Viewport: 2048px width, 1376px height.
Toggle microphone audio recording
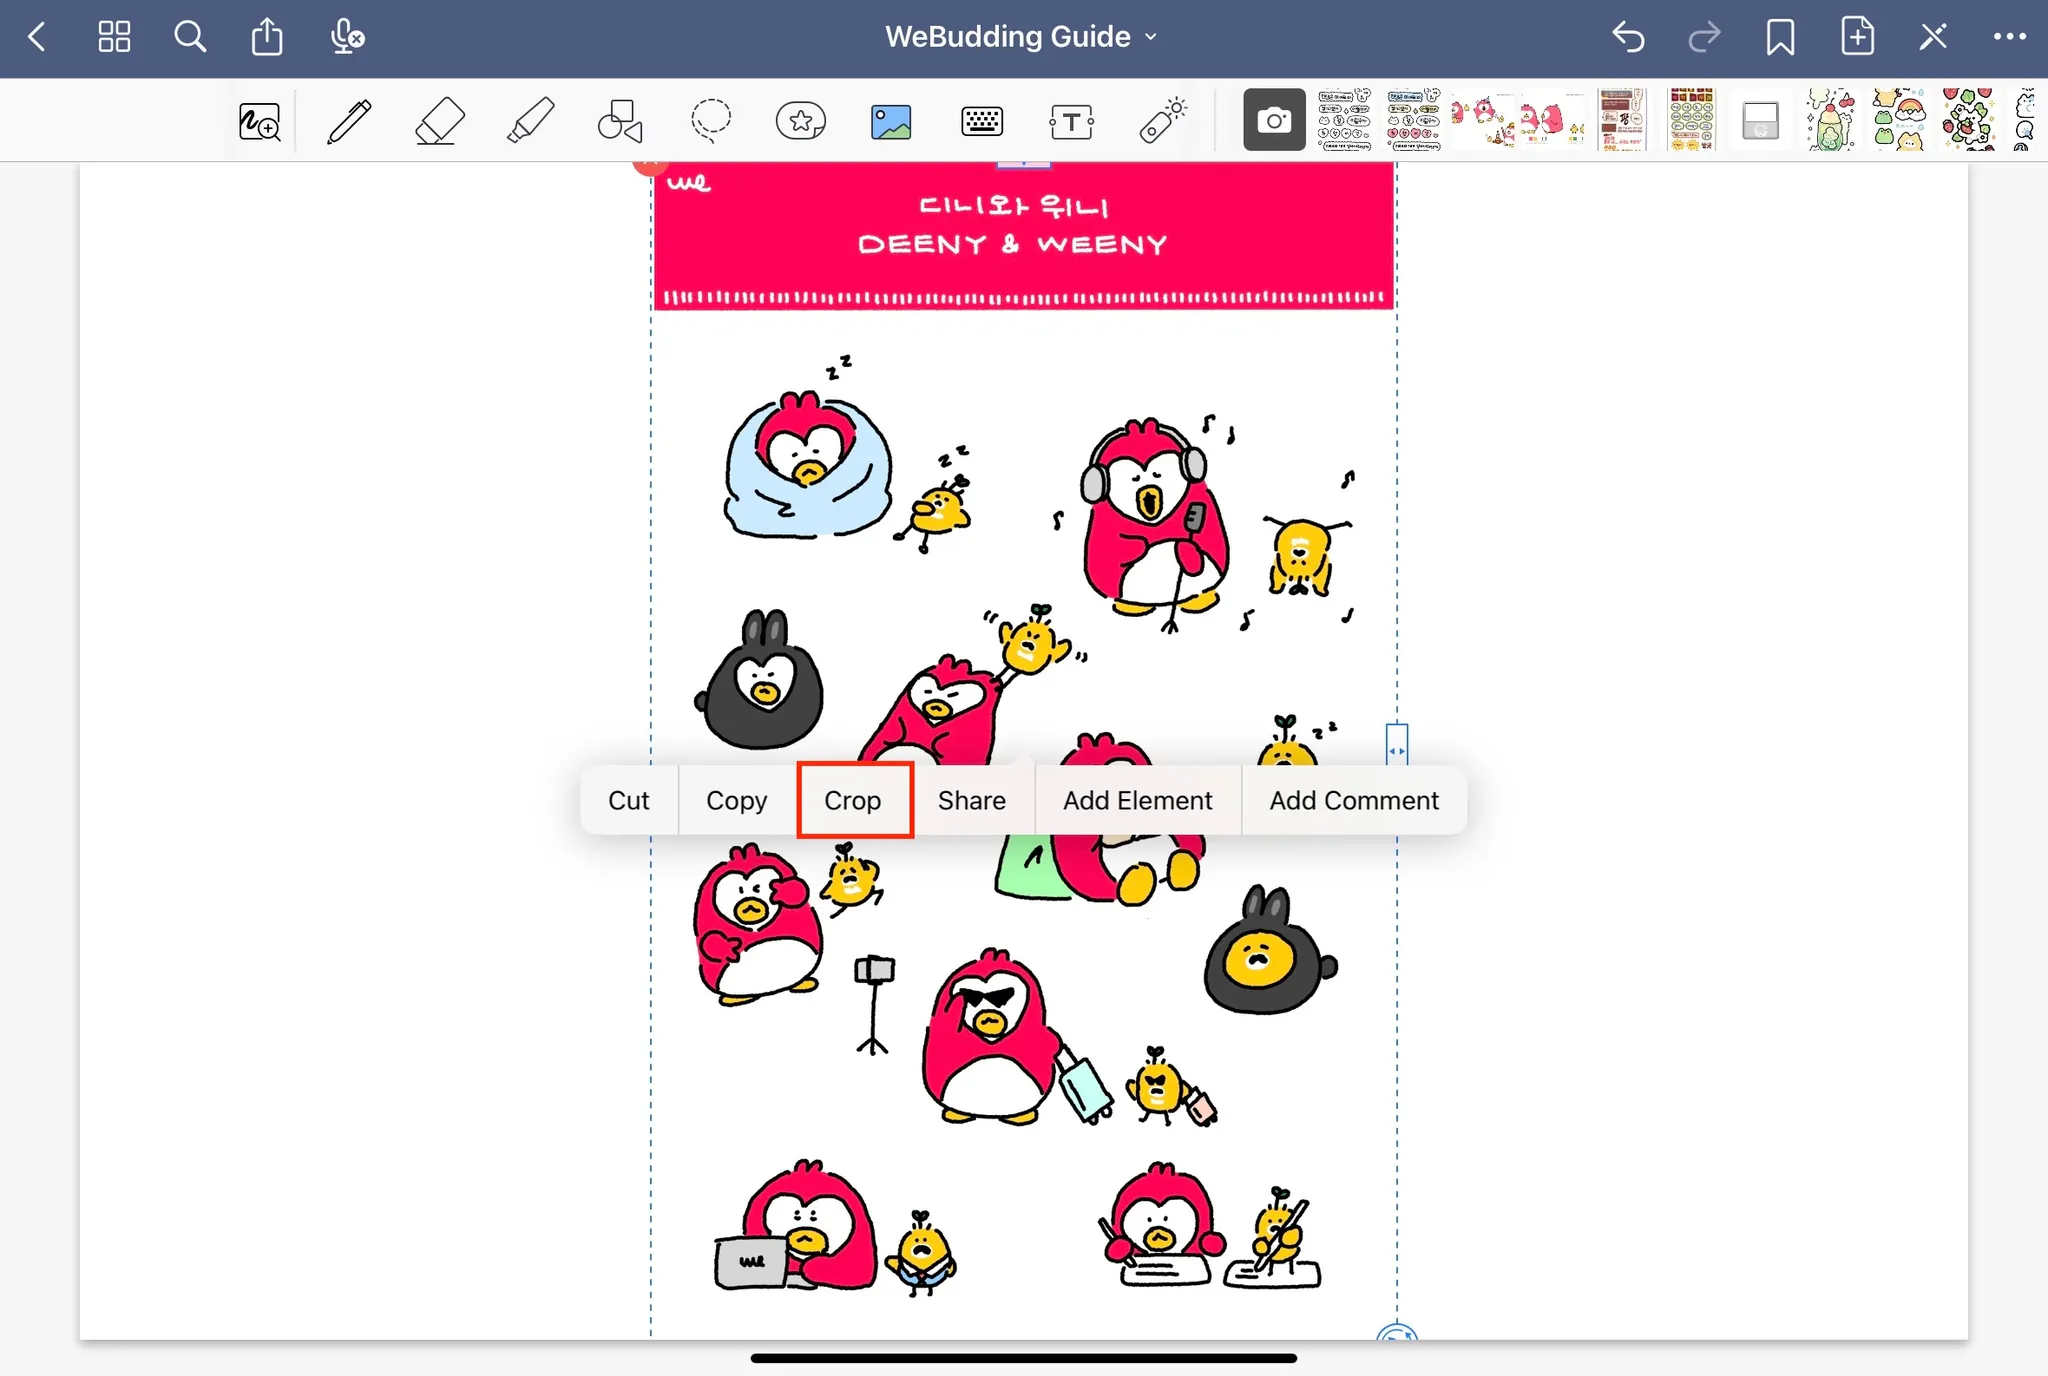pyautogui.click(x=346, y=37)
